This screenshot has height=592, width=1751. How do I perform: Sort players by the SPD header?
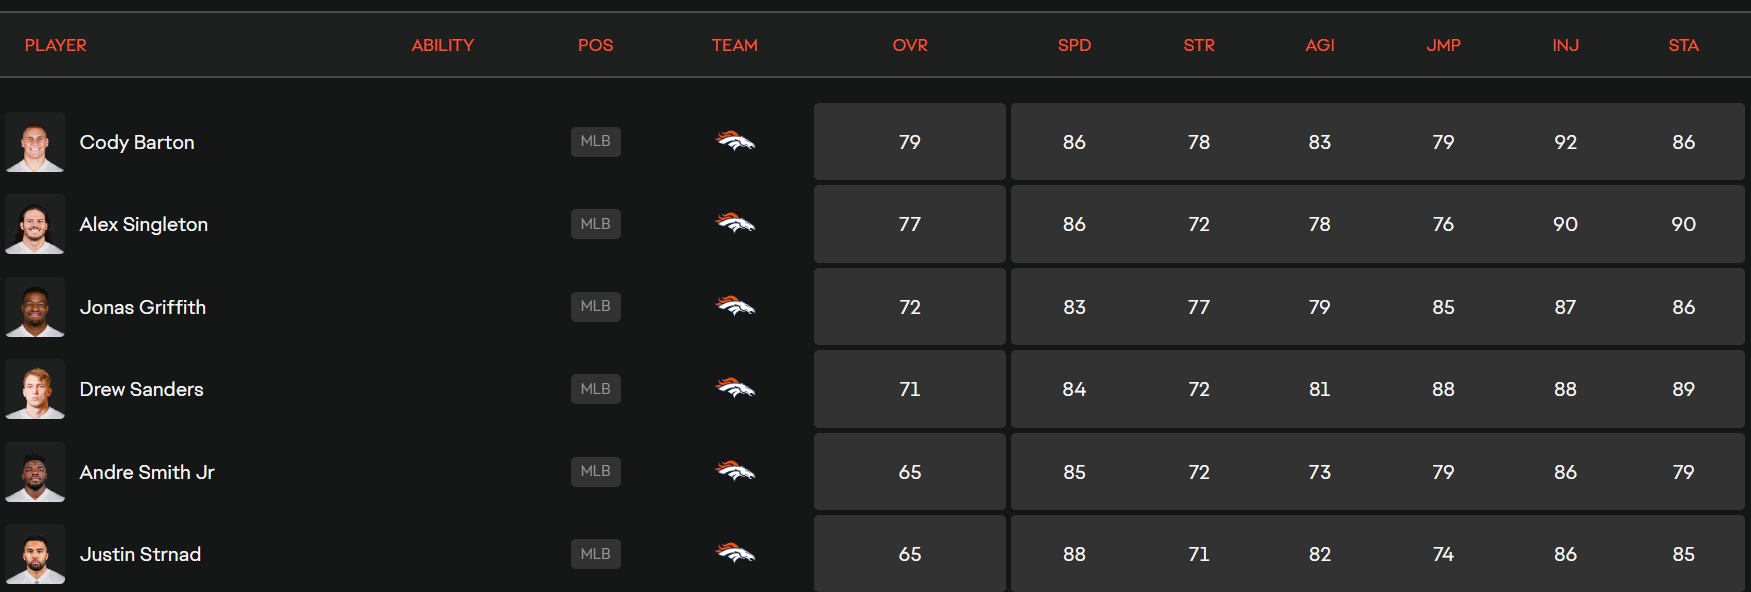coord(1074,45)
